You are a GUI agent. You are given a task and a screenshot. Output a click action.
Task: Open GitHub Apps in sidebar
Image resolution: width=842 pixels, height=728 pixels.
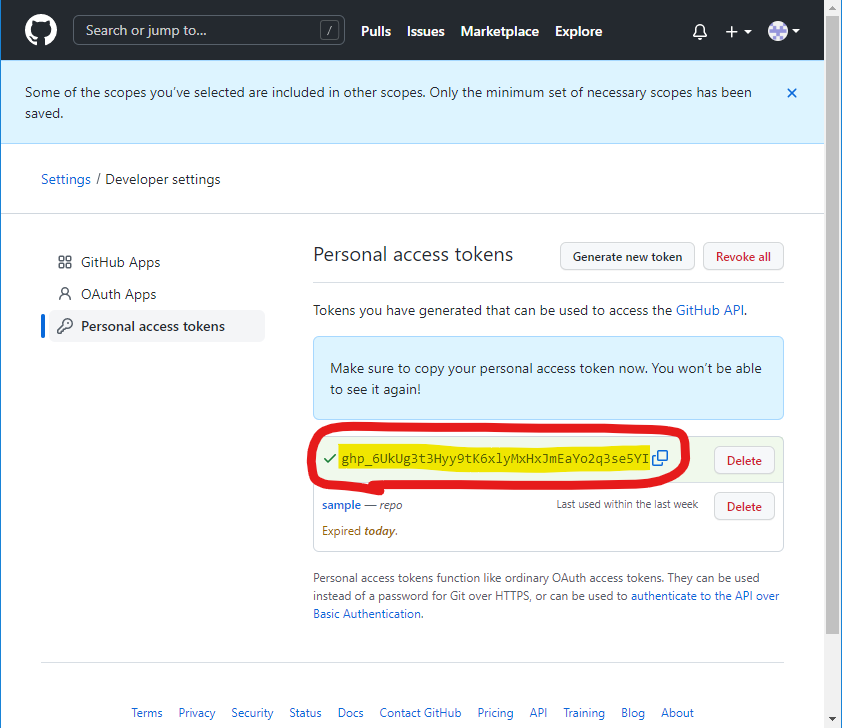tap(120, 262)
